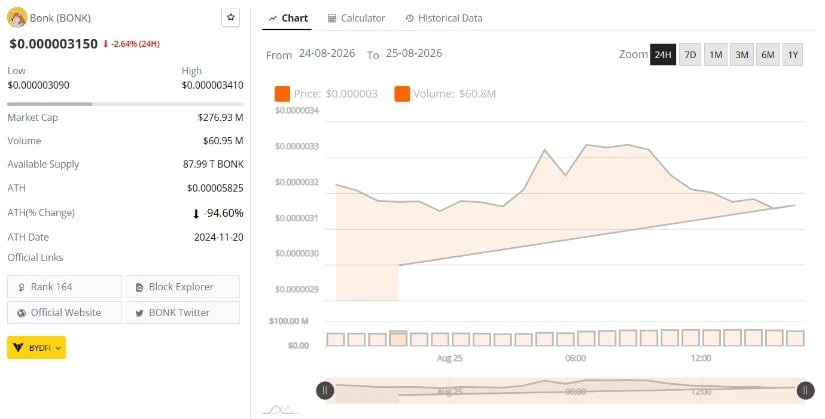Viewport: 825px width, 419px height.
Task: Visit the Official Website link
Action: click(64, 312)
